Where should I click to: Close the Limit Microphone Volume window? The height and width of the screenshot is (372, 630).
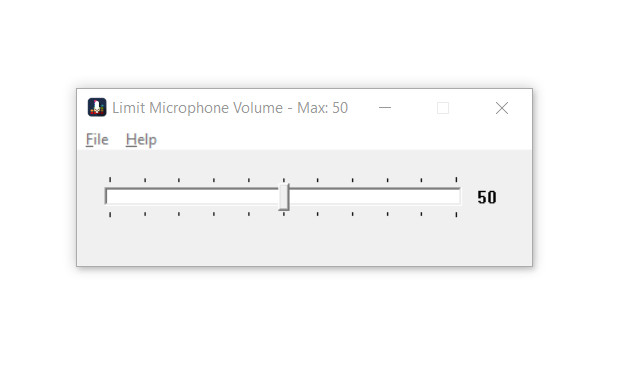[501, 108]
